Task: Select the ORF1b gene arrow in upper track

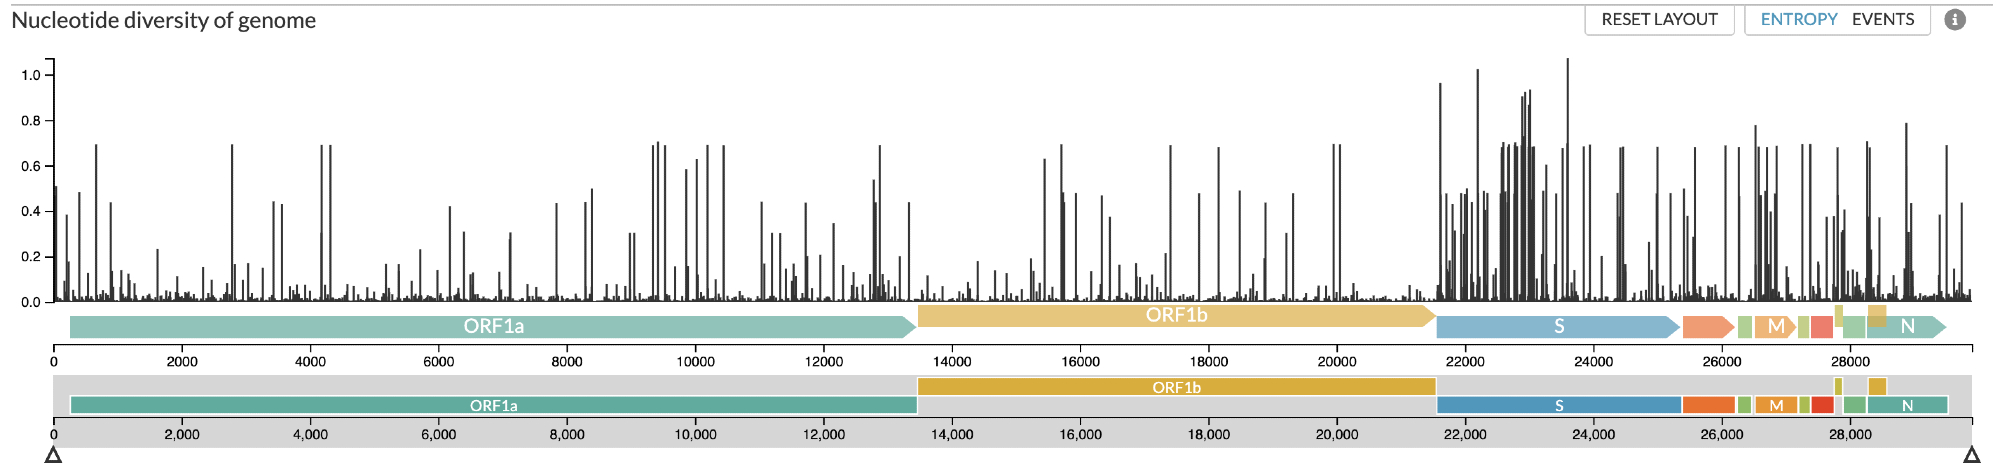Action: coord(1176,316)
